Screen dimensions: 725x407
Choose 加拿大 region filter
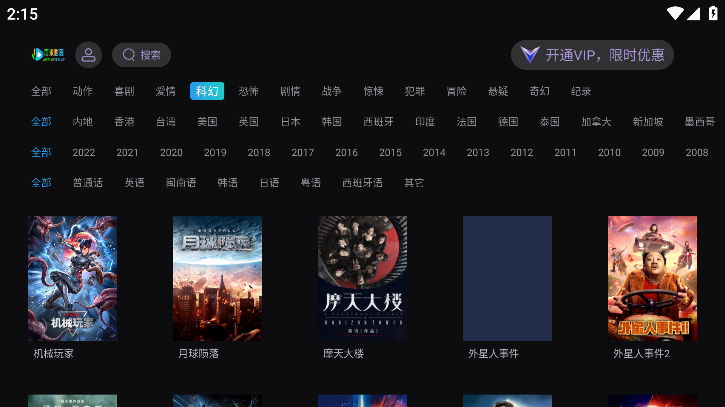coord(596,122)
